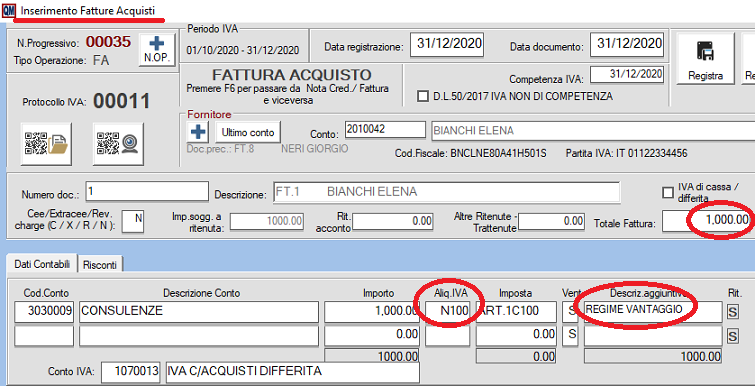Click the Data documento field
The image size is (755, 386).
point(627,44)
